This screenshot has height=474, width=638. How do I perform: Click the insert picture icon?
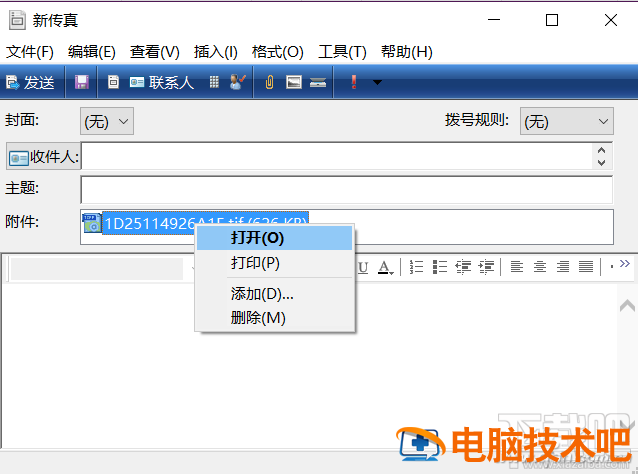294,82
